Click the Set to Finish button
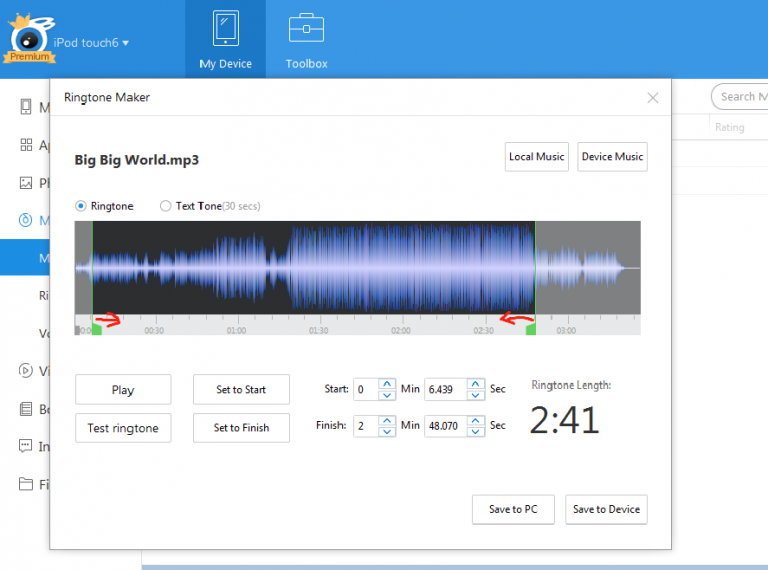 (x=241, y=428)
